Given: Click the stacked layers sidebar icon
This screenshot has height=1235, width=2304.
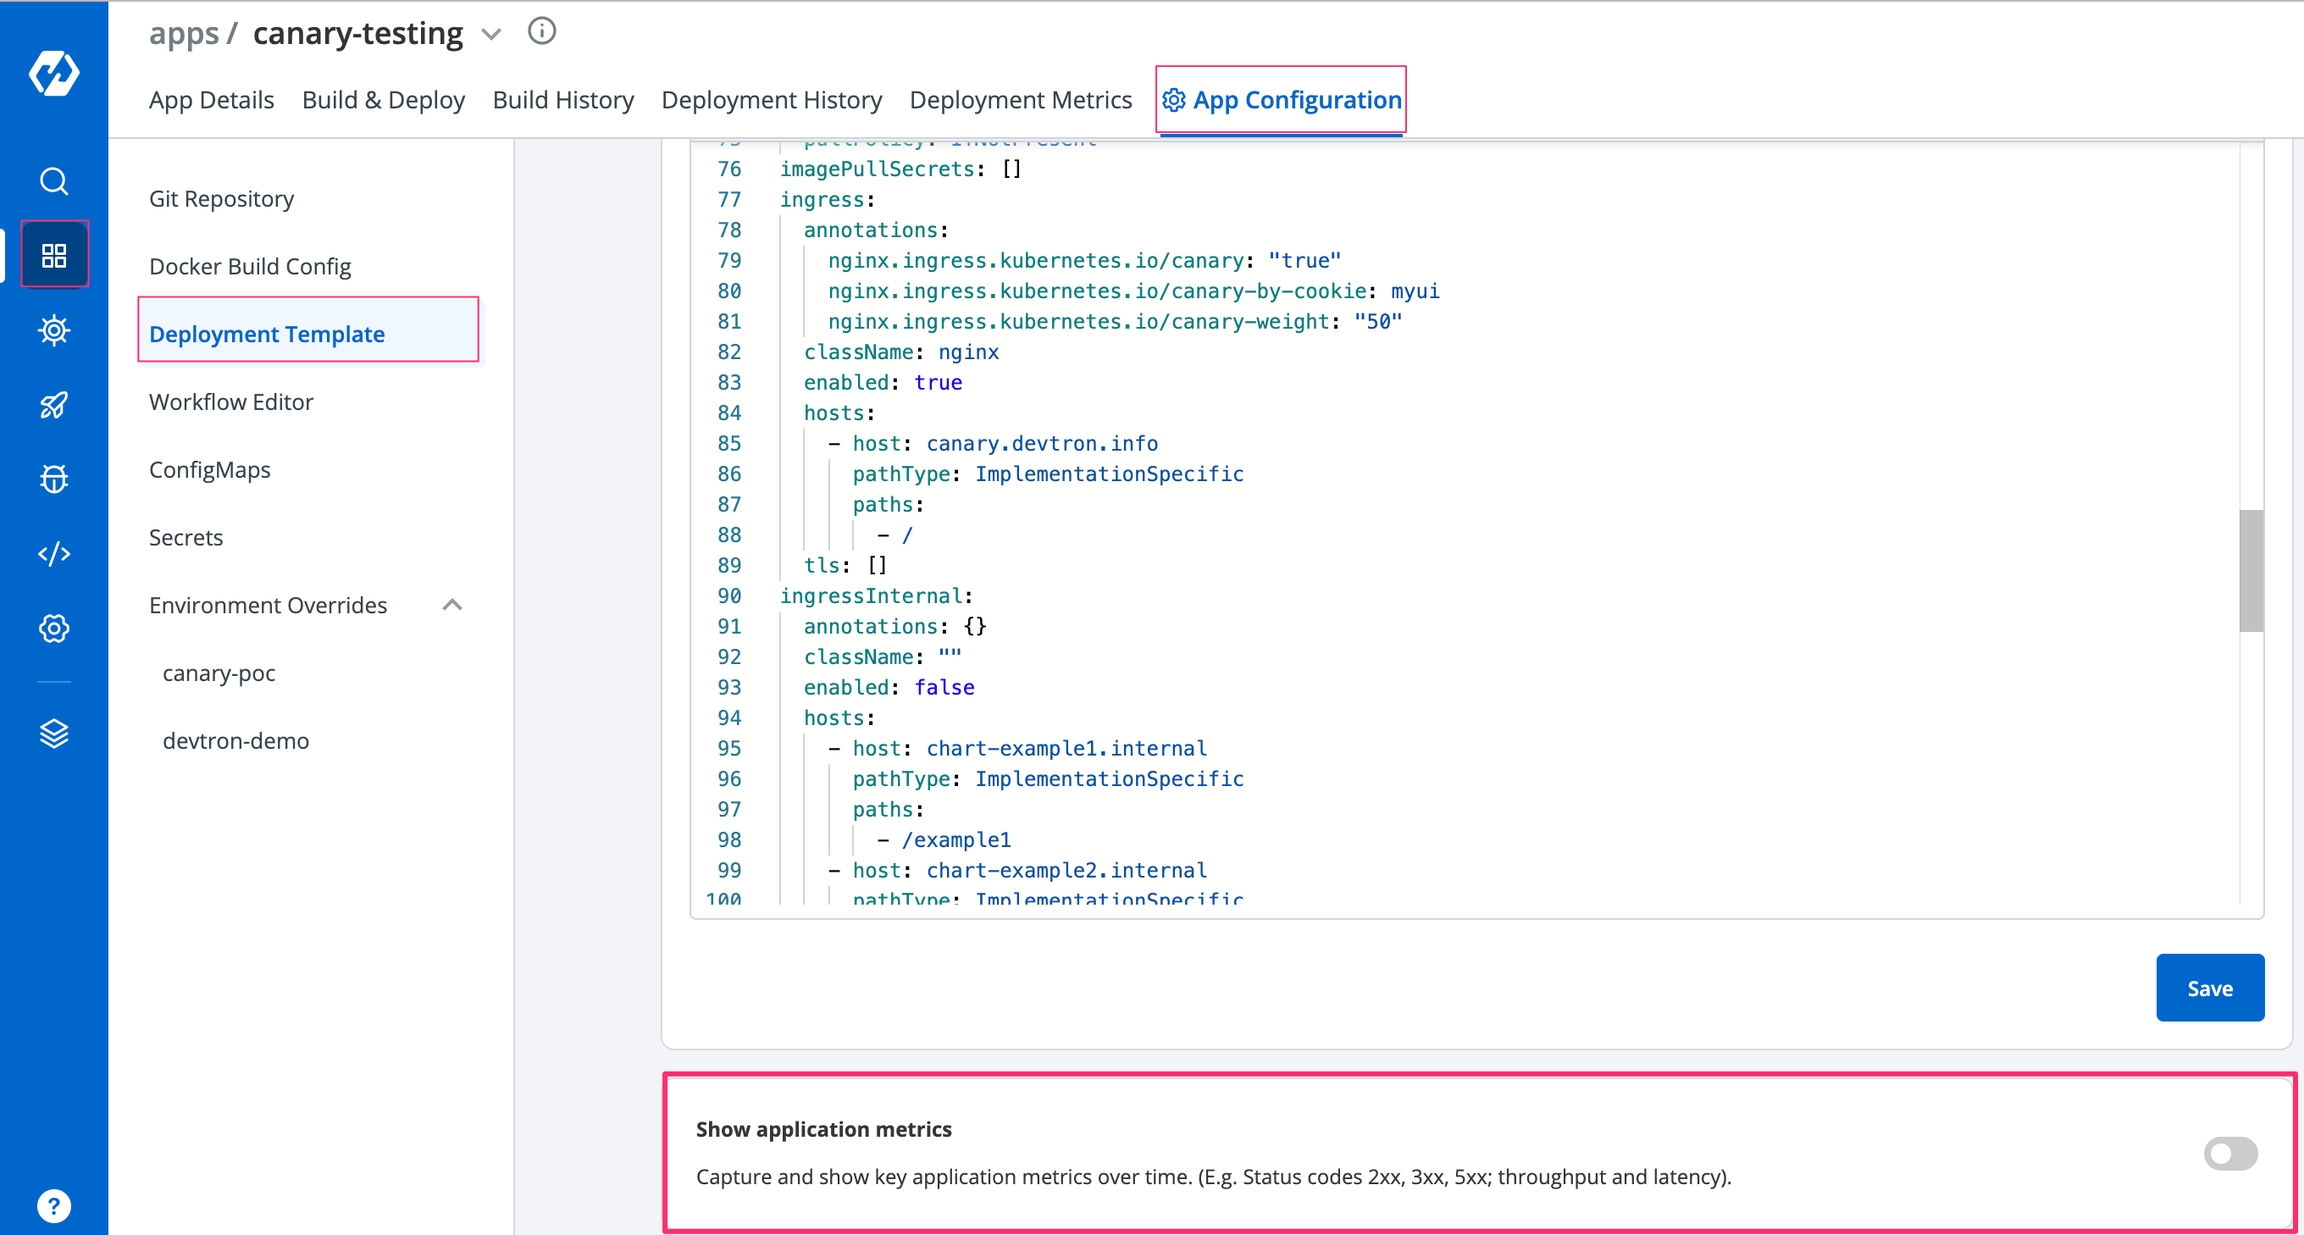Looking at the screenshot, I should [54, 733].
